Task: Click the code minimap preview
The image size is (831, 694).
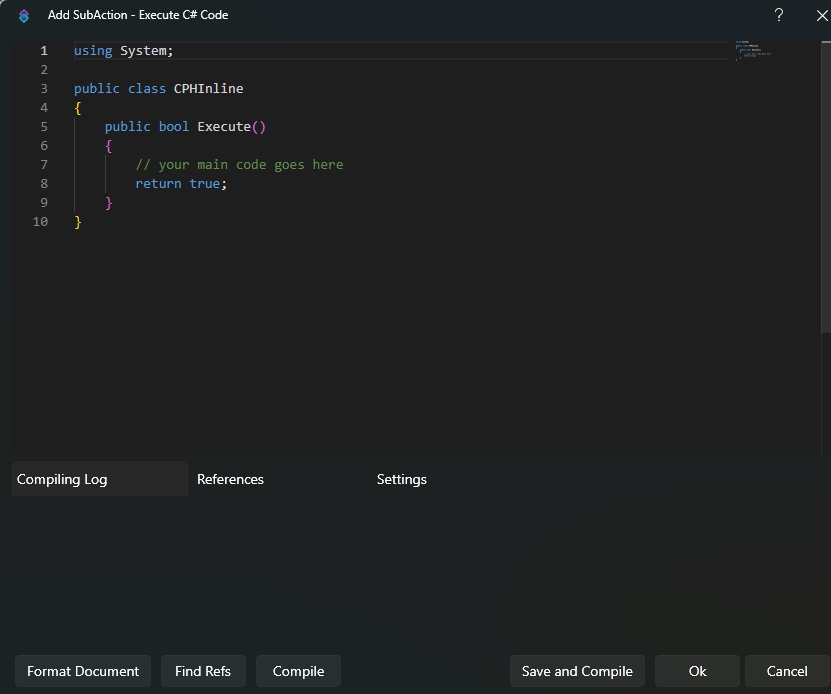Action: pyautogui.click(x=753, y=50)
